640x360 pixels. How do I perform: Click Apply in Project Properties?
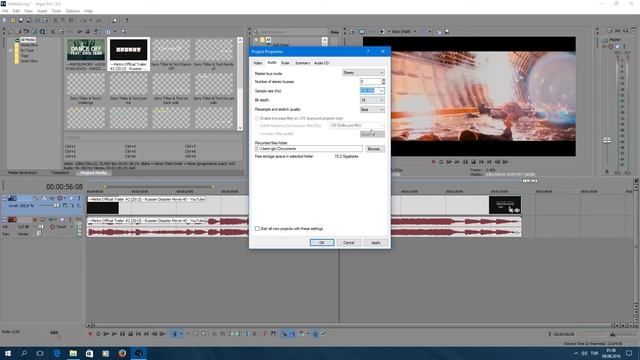pyautogui.click(x=376, y=242)
